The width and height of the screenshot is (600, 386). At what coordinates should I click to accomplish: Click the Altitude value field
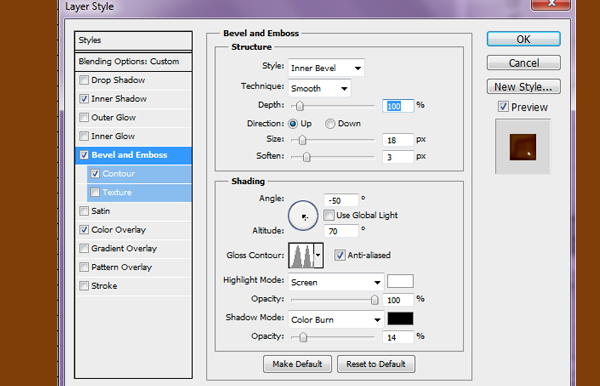pos(341,231)
